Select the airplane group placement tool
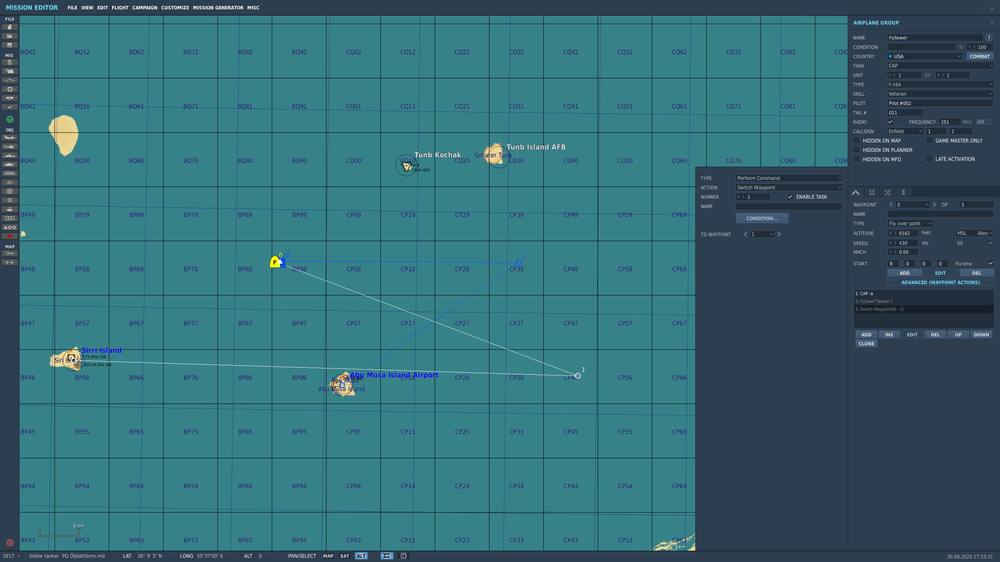 point(10,138)
